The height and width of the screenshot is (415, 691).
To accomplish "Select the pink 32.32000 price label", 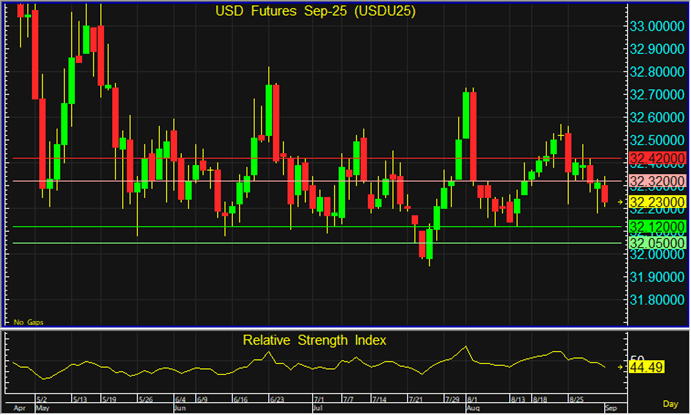I will point(656,181).
